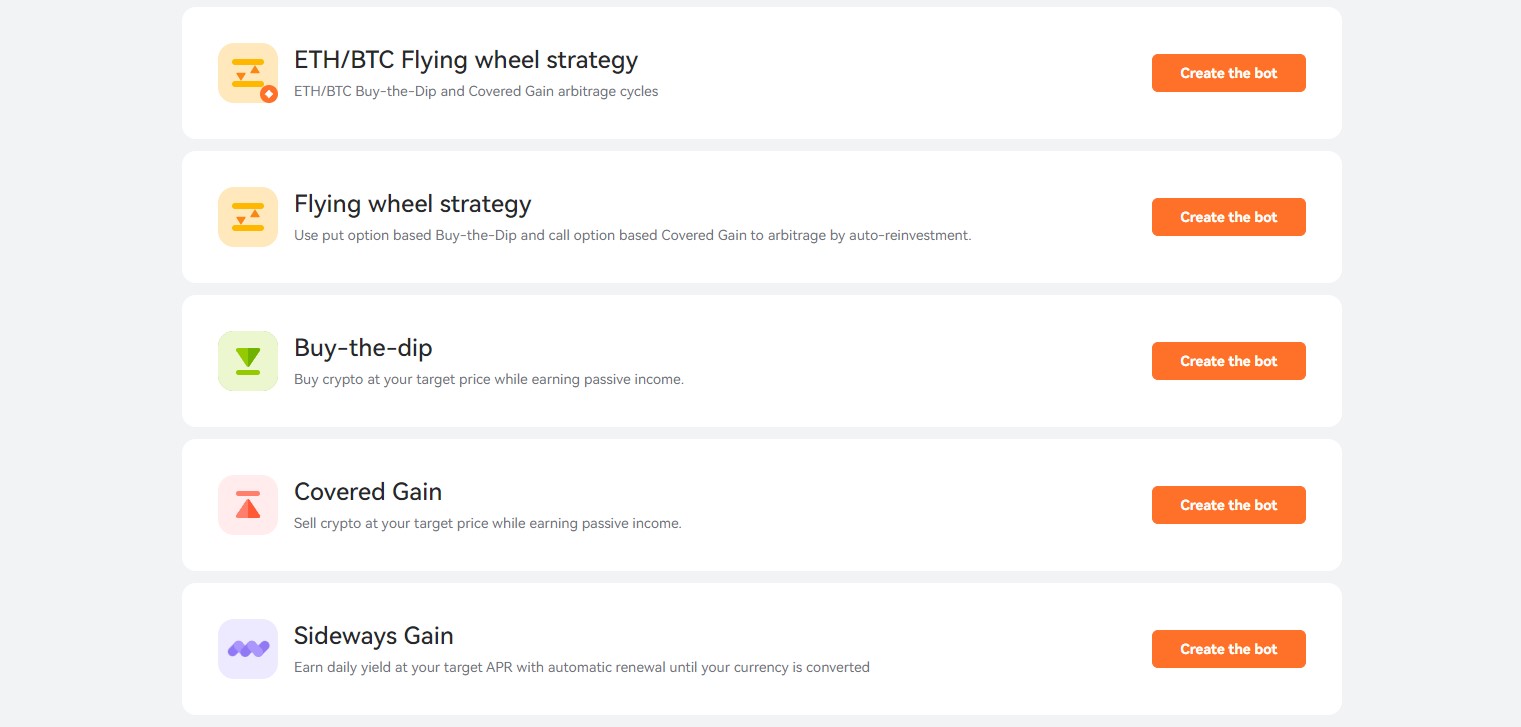Click the ETH/BTC Flying wheel strategy icon

(x=248, y=73)
